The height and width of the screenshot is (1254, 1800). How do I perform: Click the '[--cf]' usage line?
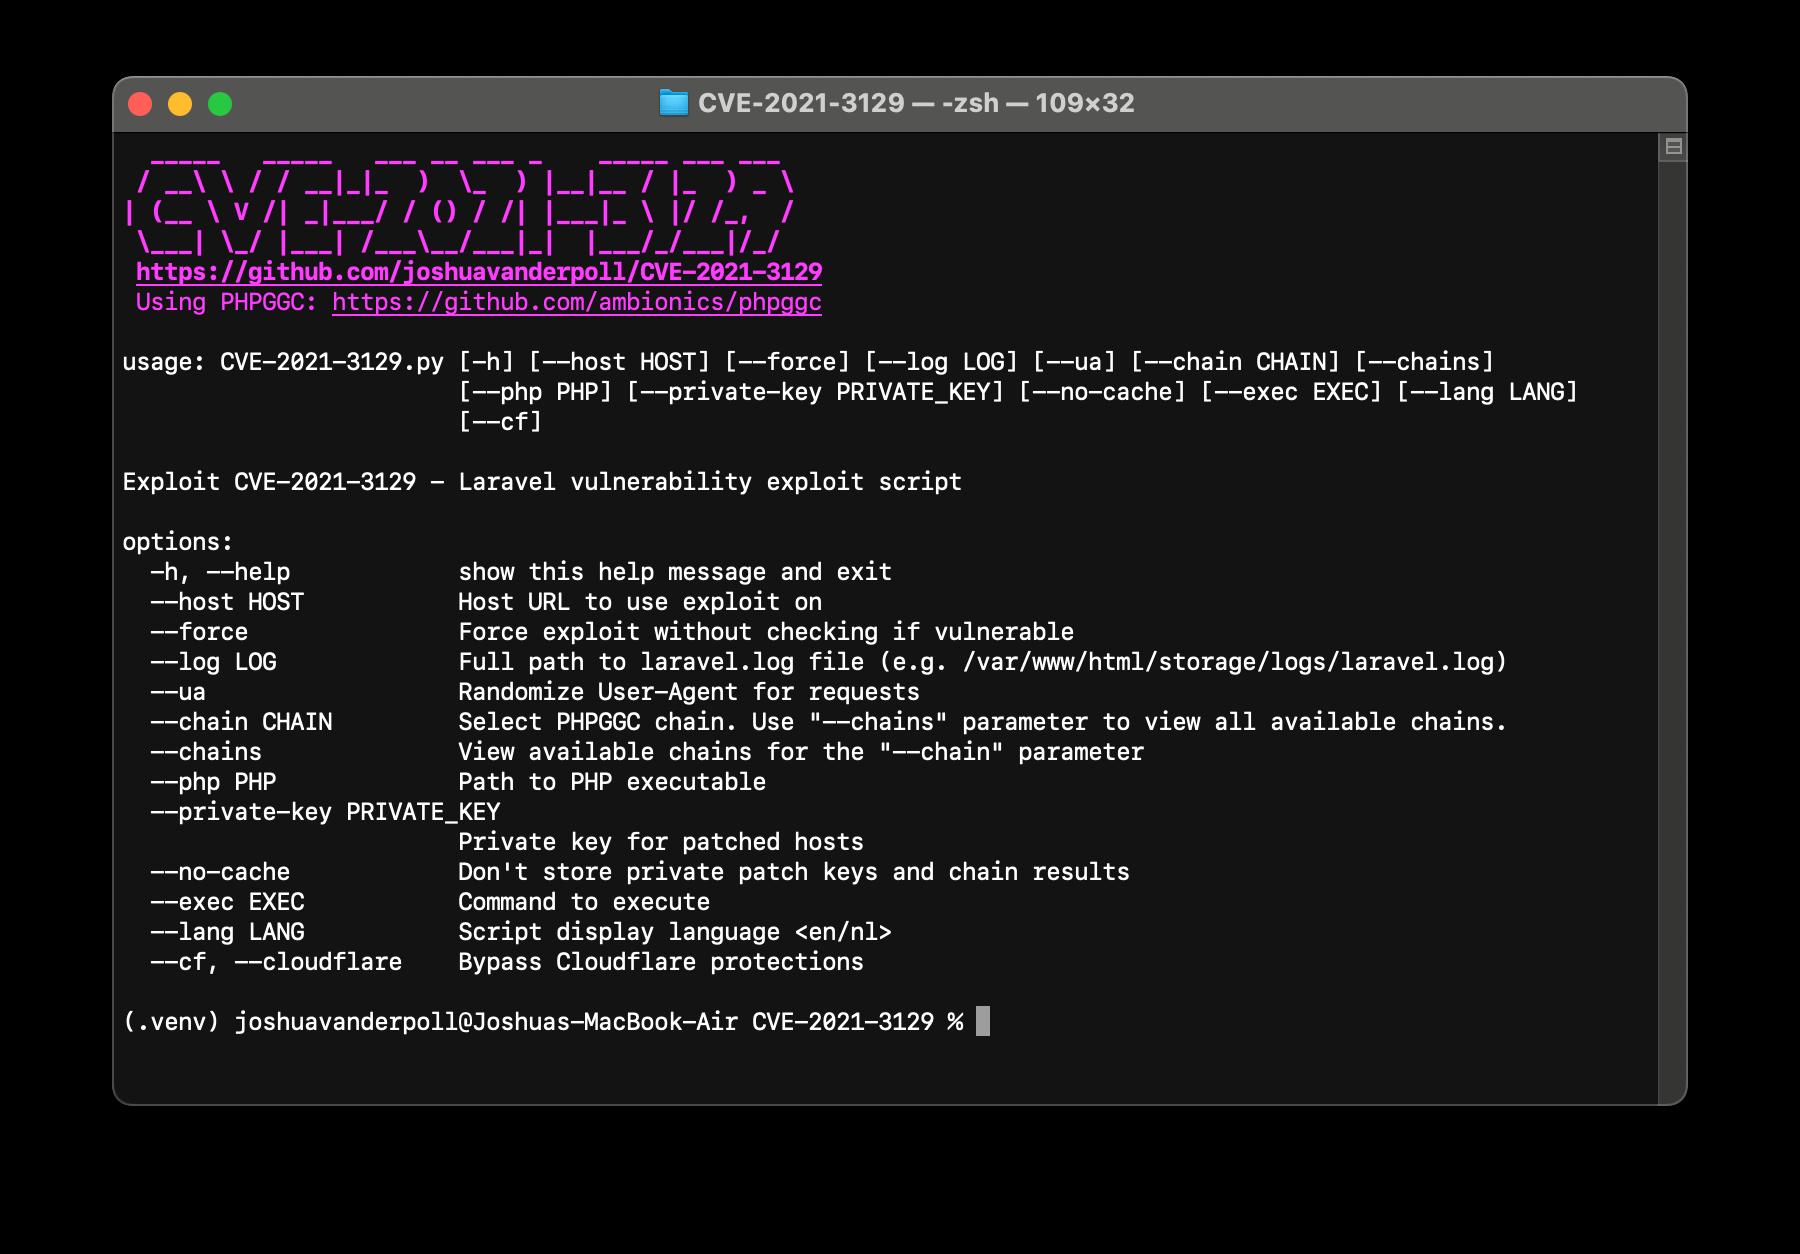(x=500, y=422)
